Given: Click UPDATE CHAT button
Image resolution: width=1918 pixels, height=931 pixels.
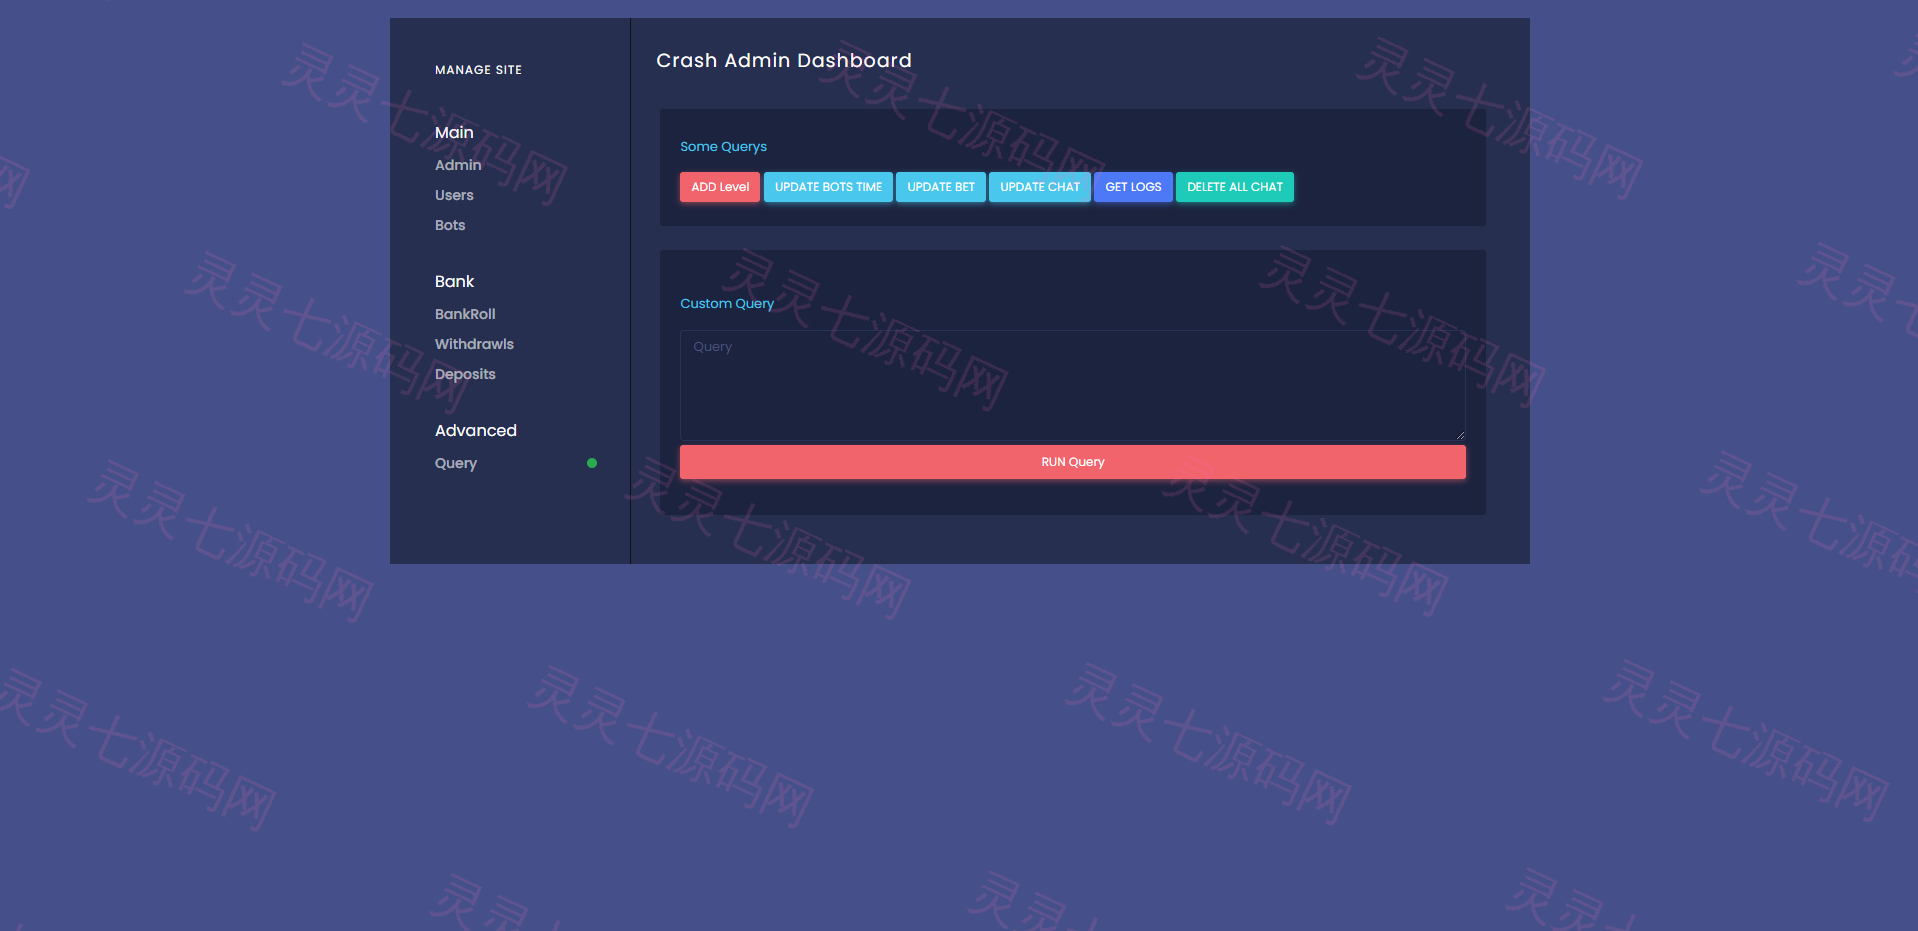Looking at the screenshot, I should coord(1040,187).
